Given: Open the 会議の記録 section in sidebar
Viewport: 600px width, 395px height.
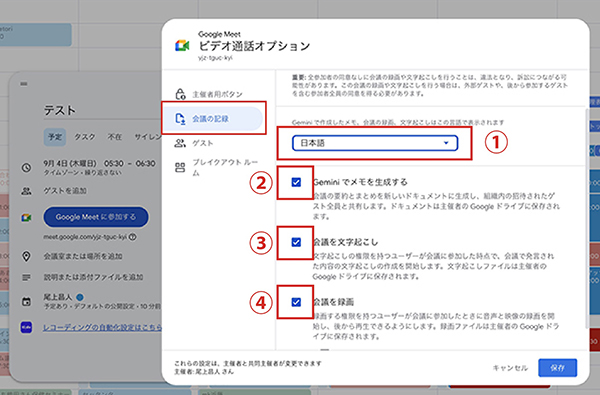Looking at the screenshot, I should (x=214, y=119).
